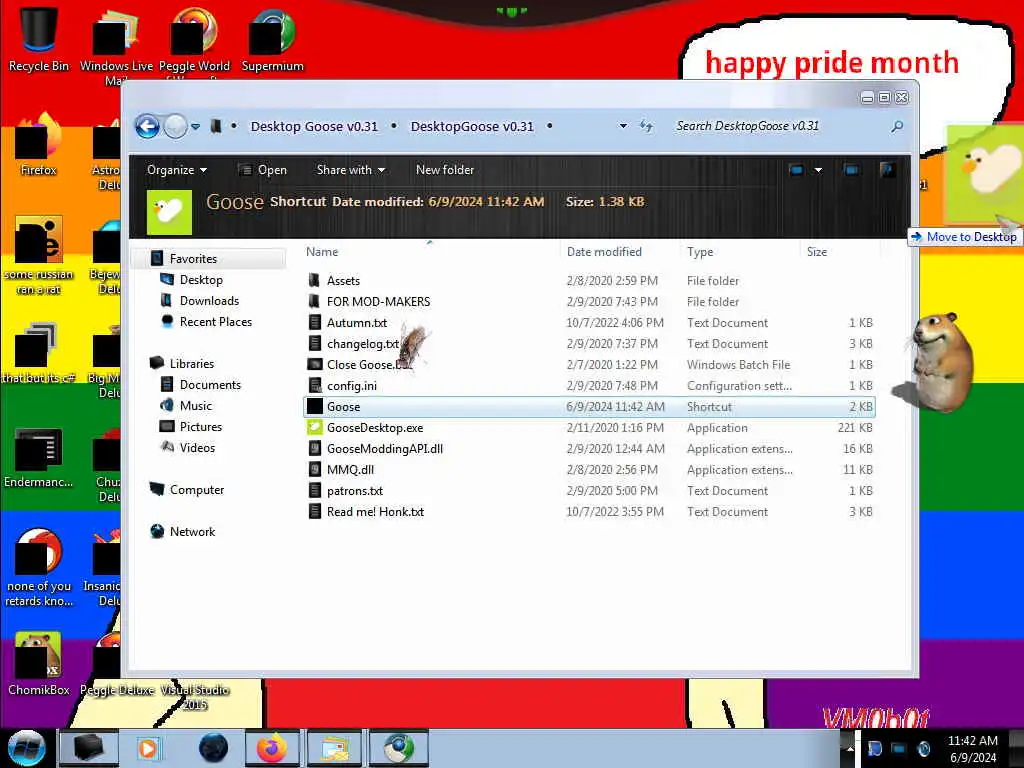Image resolution: width=1024 pixels, height=768 pixels.
Task: Select Desktop Goose v0.31 breadcrumb
Action: coord(314,126)
